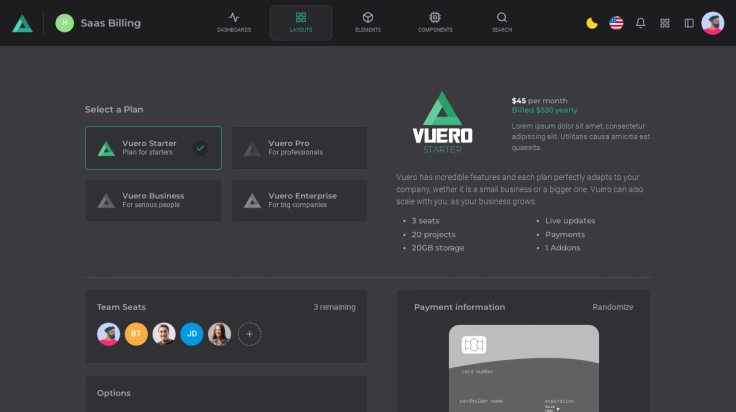This screenshot has width=736, height=412.
Task: Add a team seat with plus button
Action: (x=250, y=334)
